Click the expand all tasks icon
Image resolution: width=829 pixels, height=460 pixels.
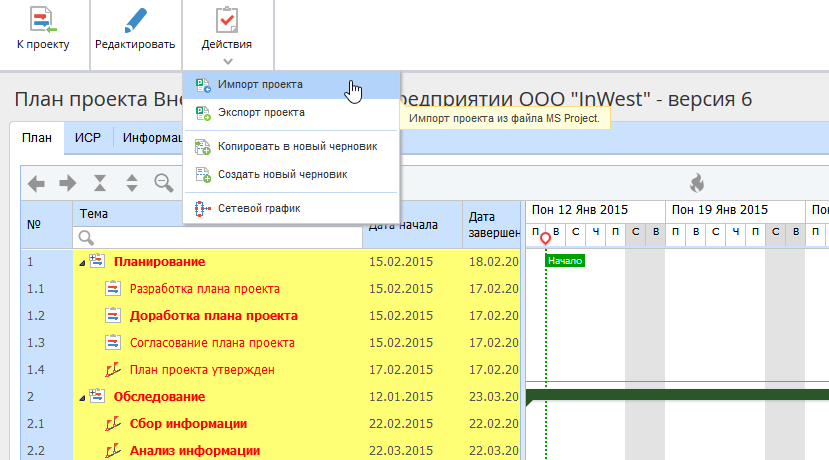(x=131, y=183)
